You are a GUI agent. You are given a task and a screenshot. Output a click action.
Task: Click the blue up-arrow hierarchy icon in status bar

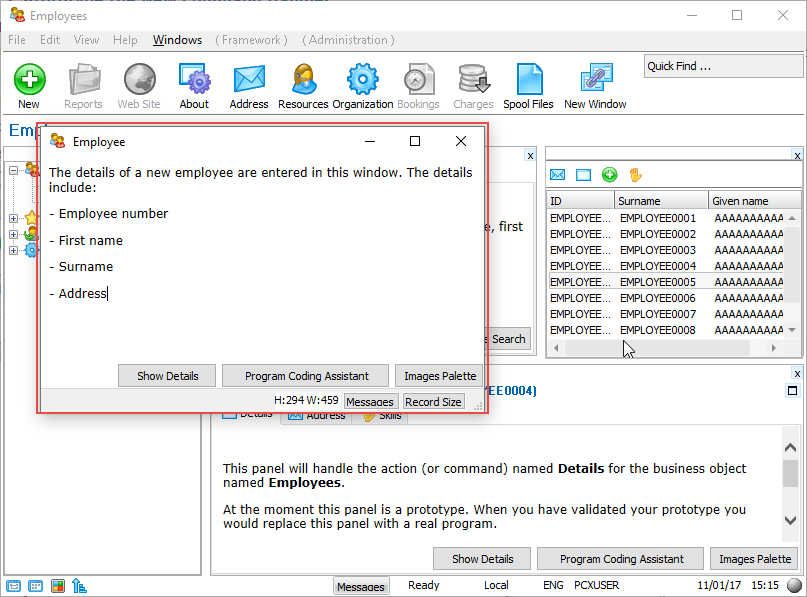pos(79,586)
